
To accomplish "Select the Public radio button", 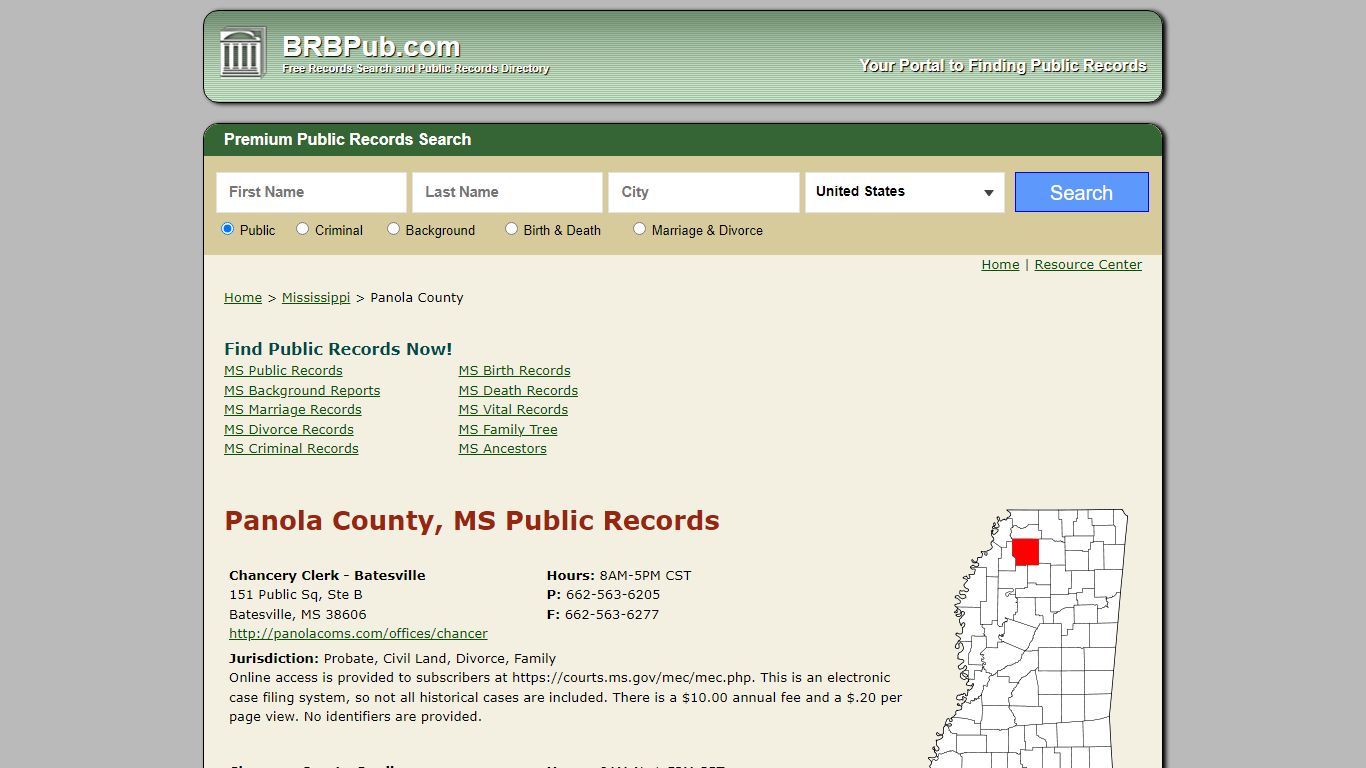I will pyautogui.click(x=227, y=229).
